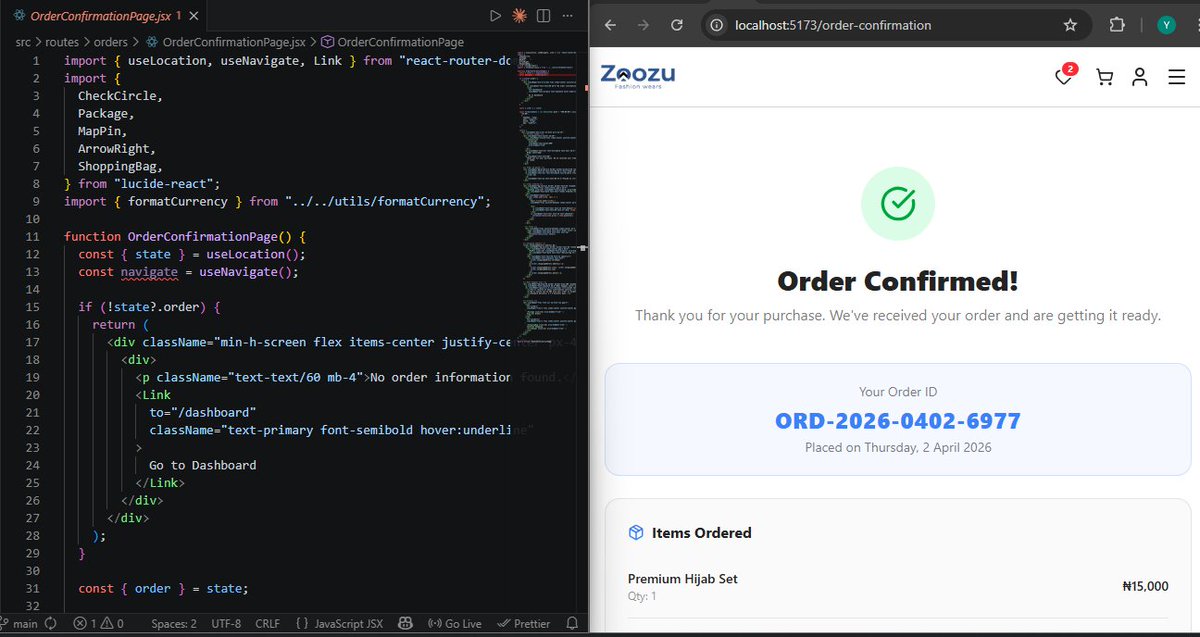Click Placed on Thursday, 2 April 2026

click(898, 447)
